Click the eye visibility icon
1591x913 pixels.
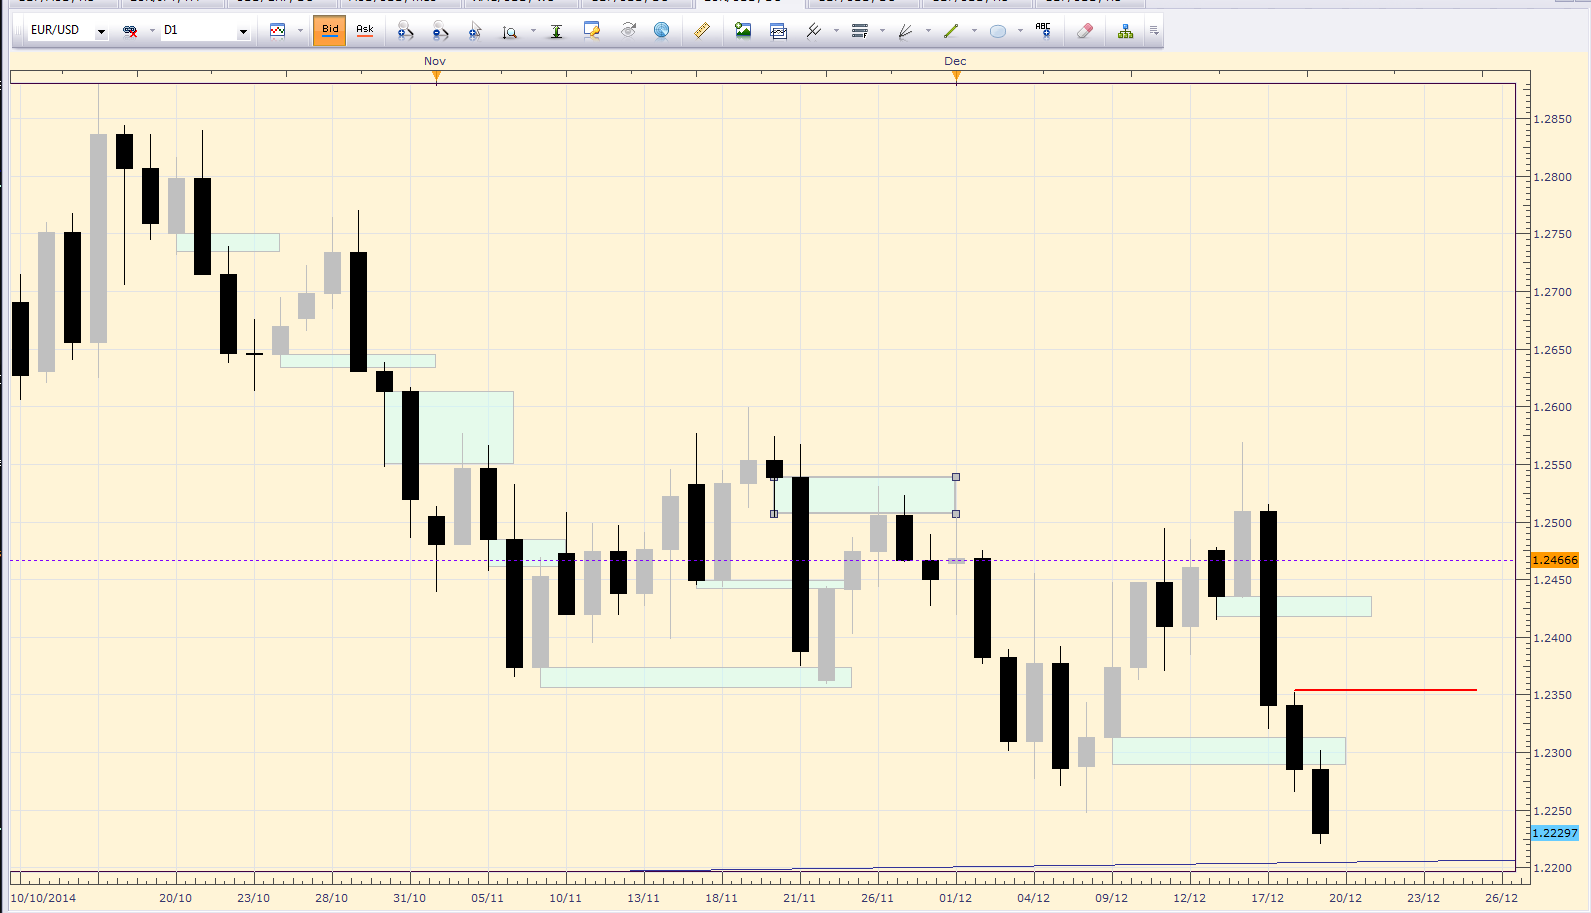click(x=628, y=31)
